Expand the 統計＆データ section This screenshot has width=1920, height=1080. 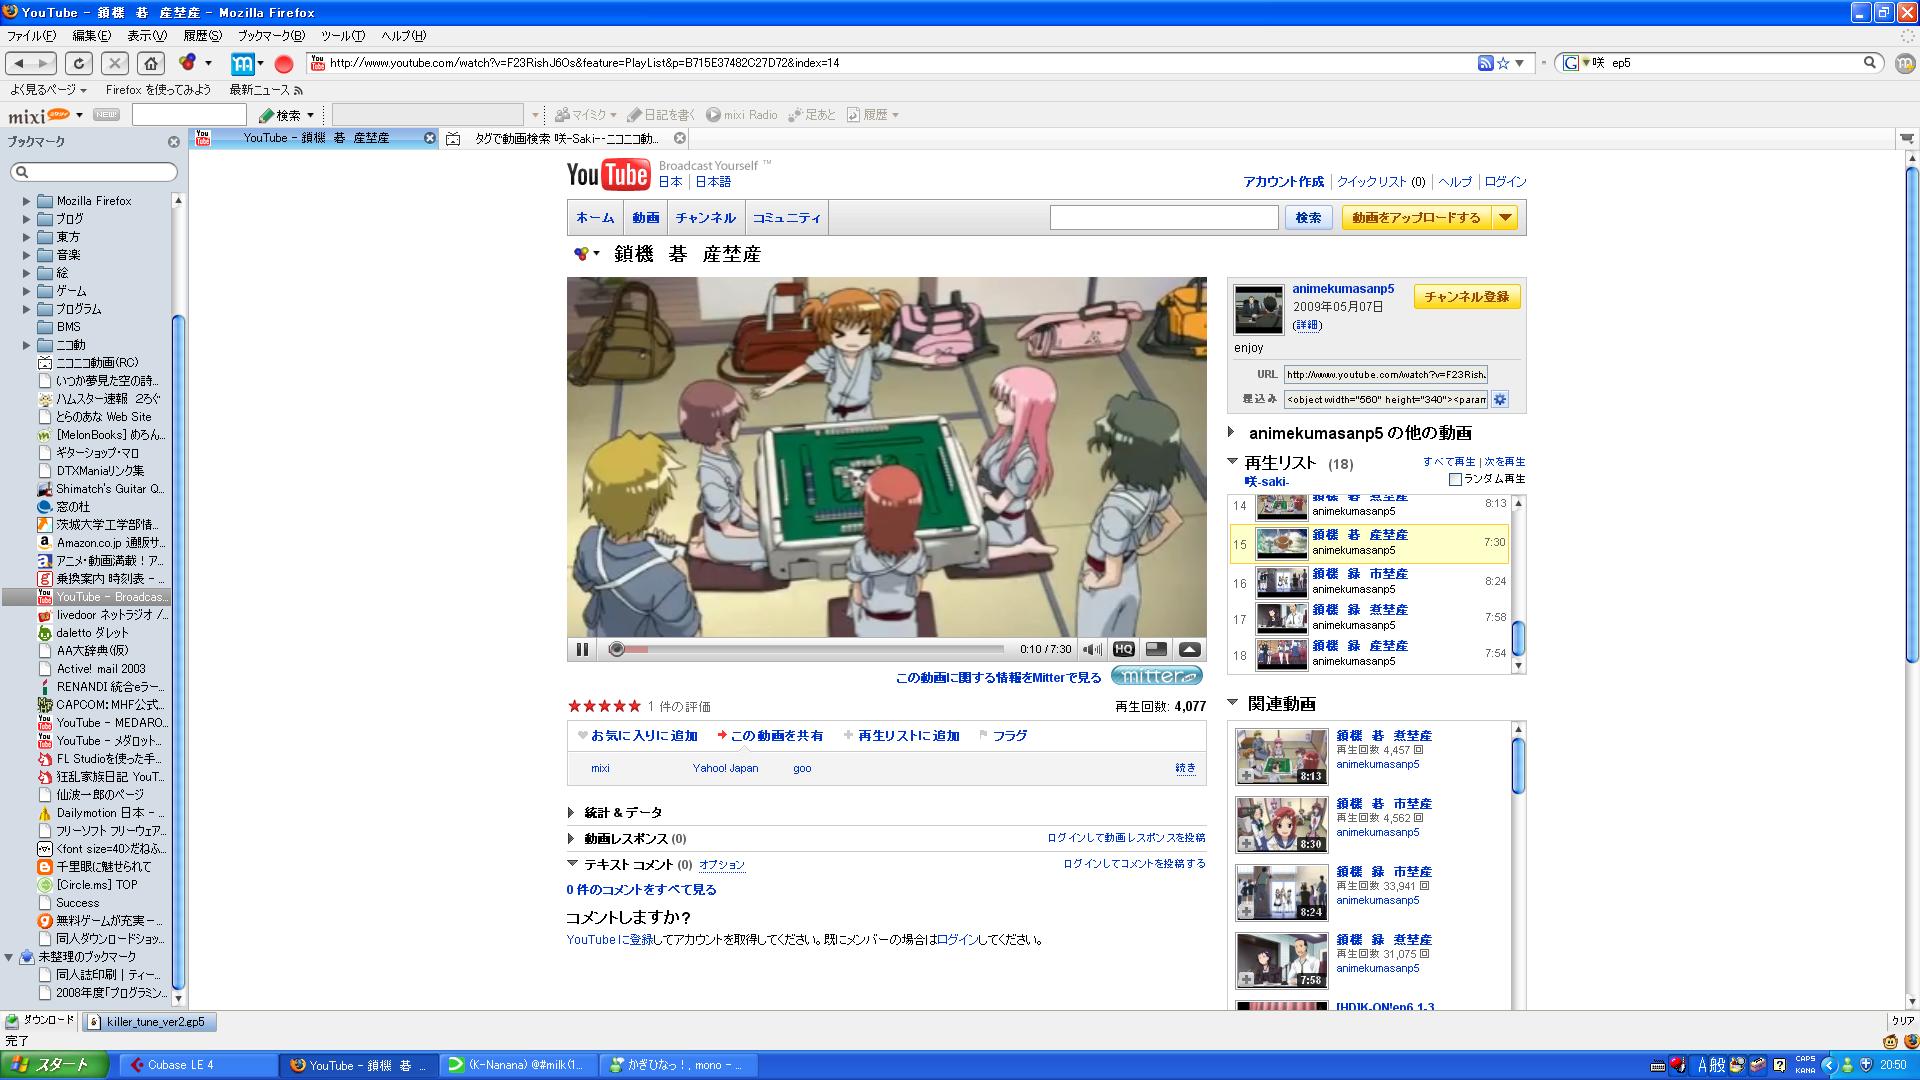coord(571,813)
